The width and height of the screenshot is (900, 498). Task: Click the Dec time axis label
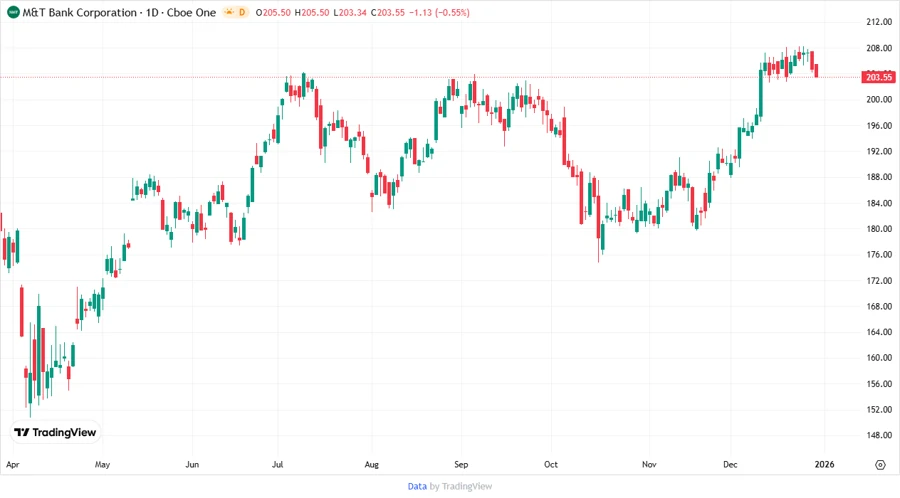pos(730,464)
